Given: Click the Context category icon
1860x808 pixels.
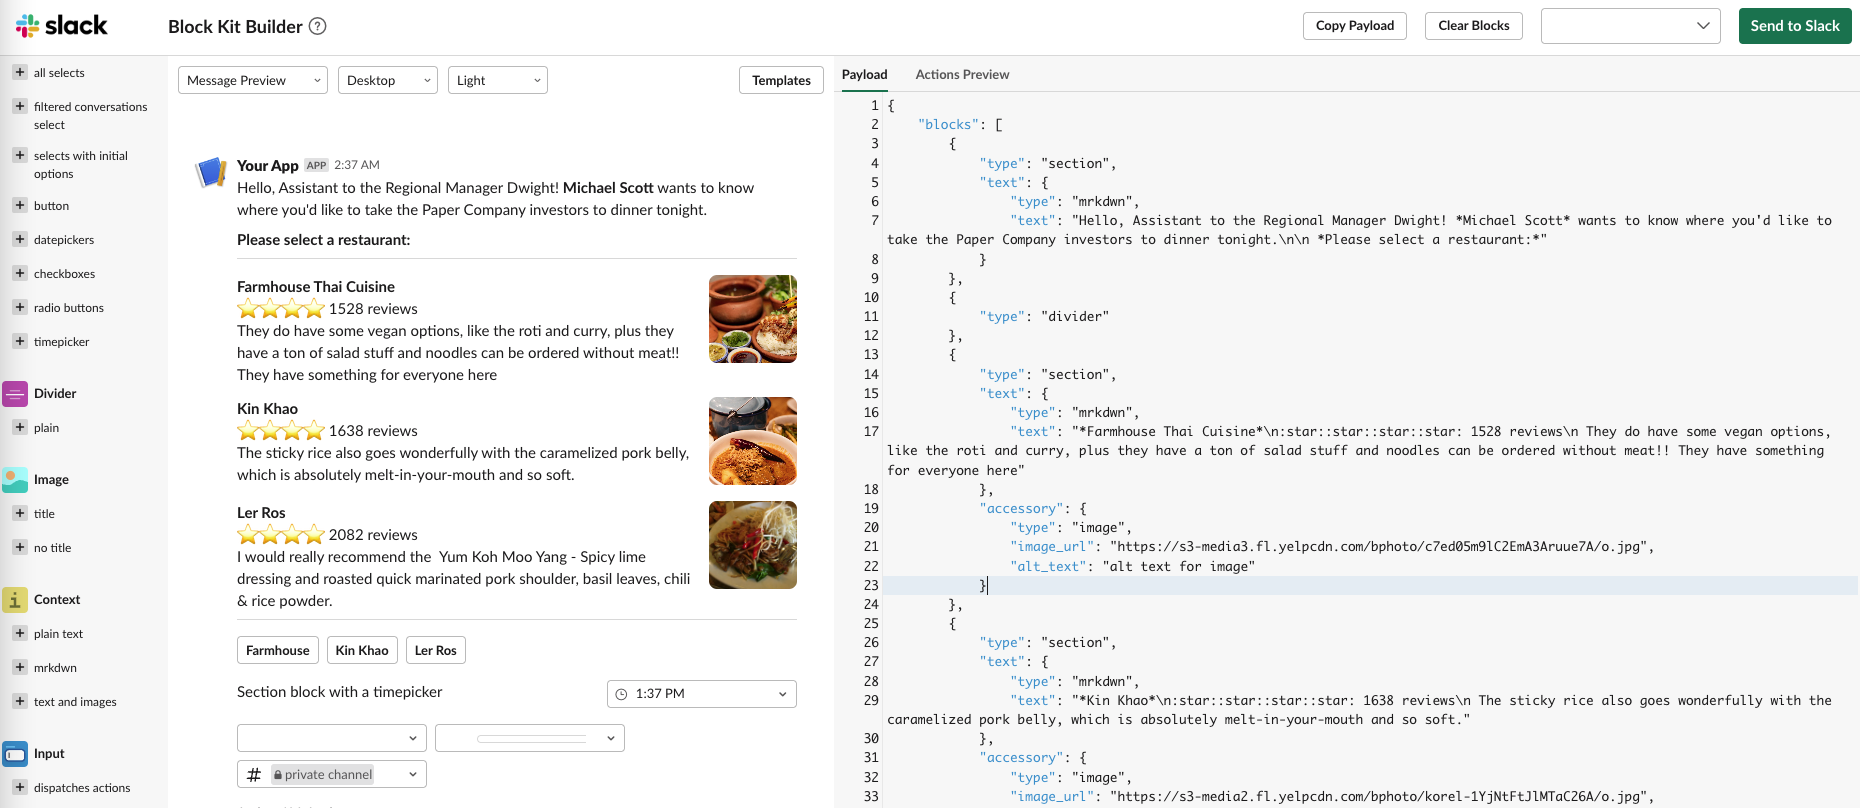Looking at the screenshot, I should click(15, 600).
